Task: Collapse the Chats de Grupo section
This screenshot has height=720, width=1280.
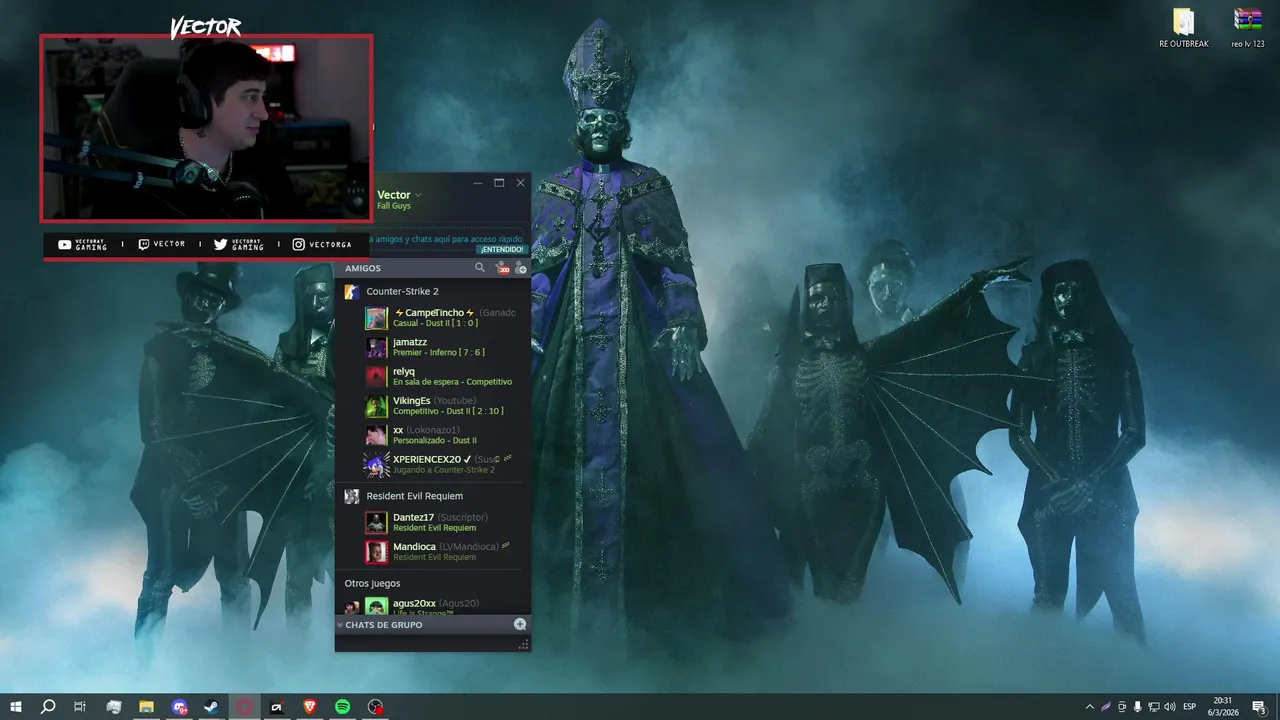Action: pyautogui.click(x=340, y=625)
